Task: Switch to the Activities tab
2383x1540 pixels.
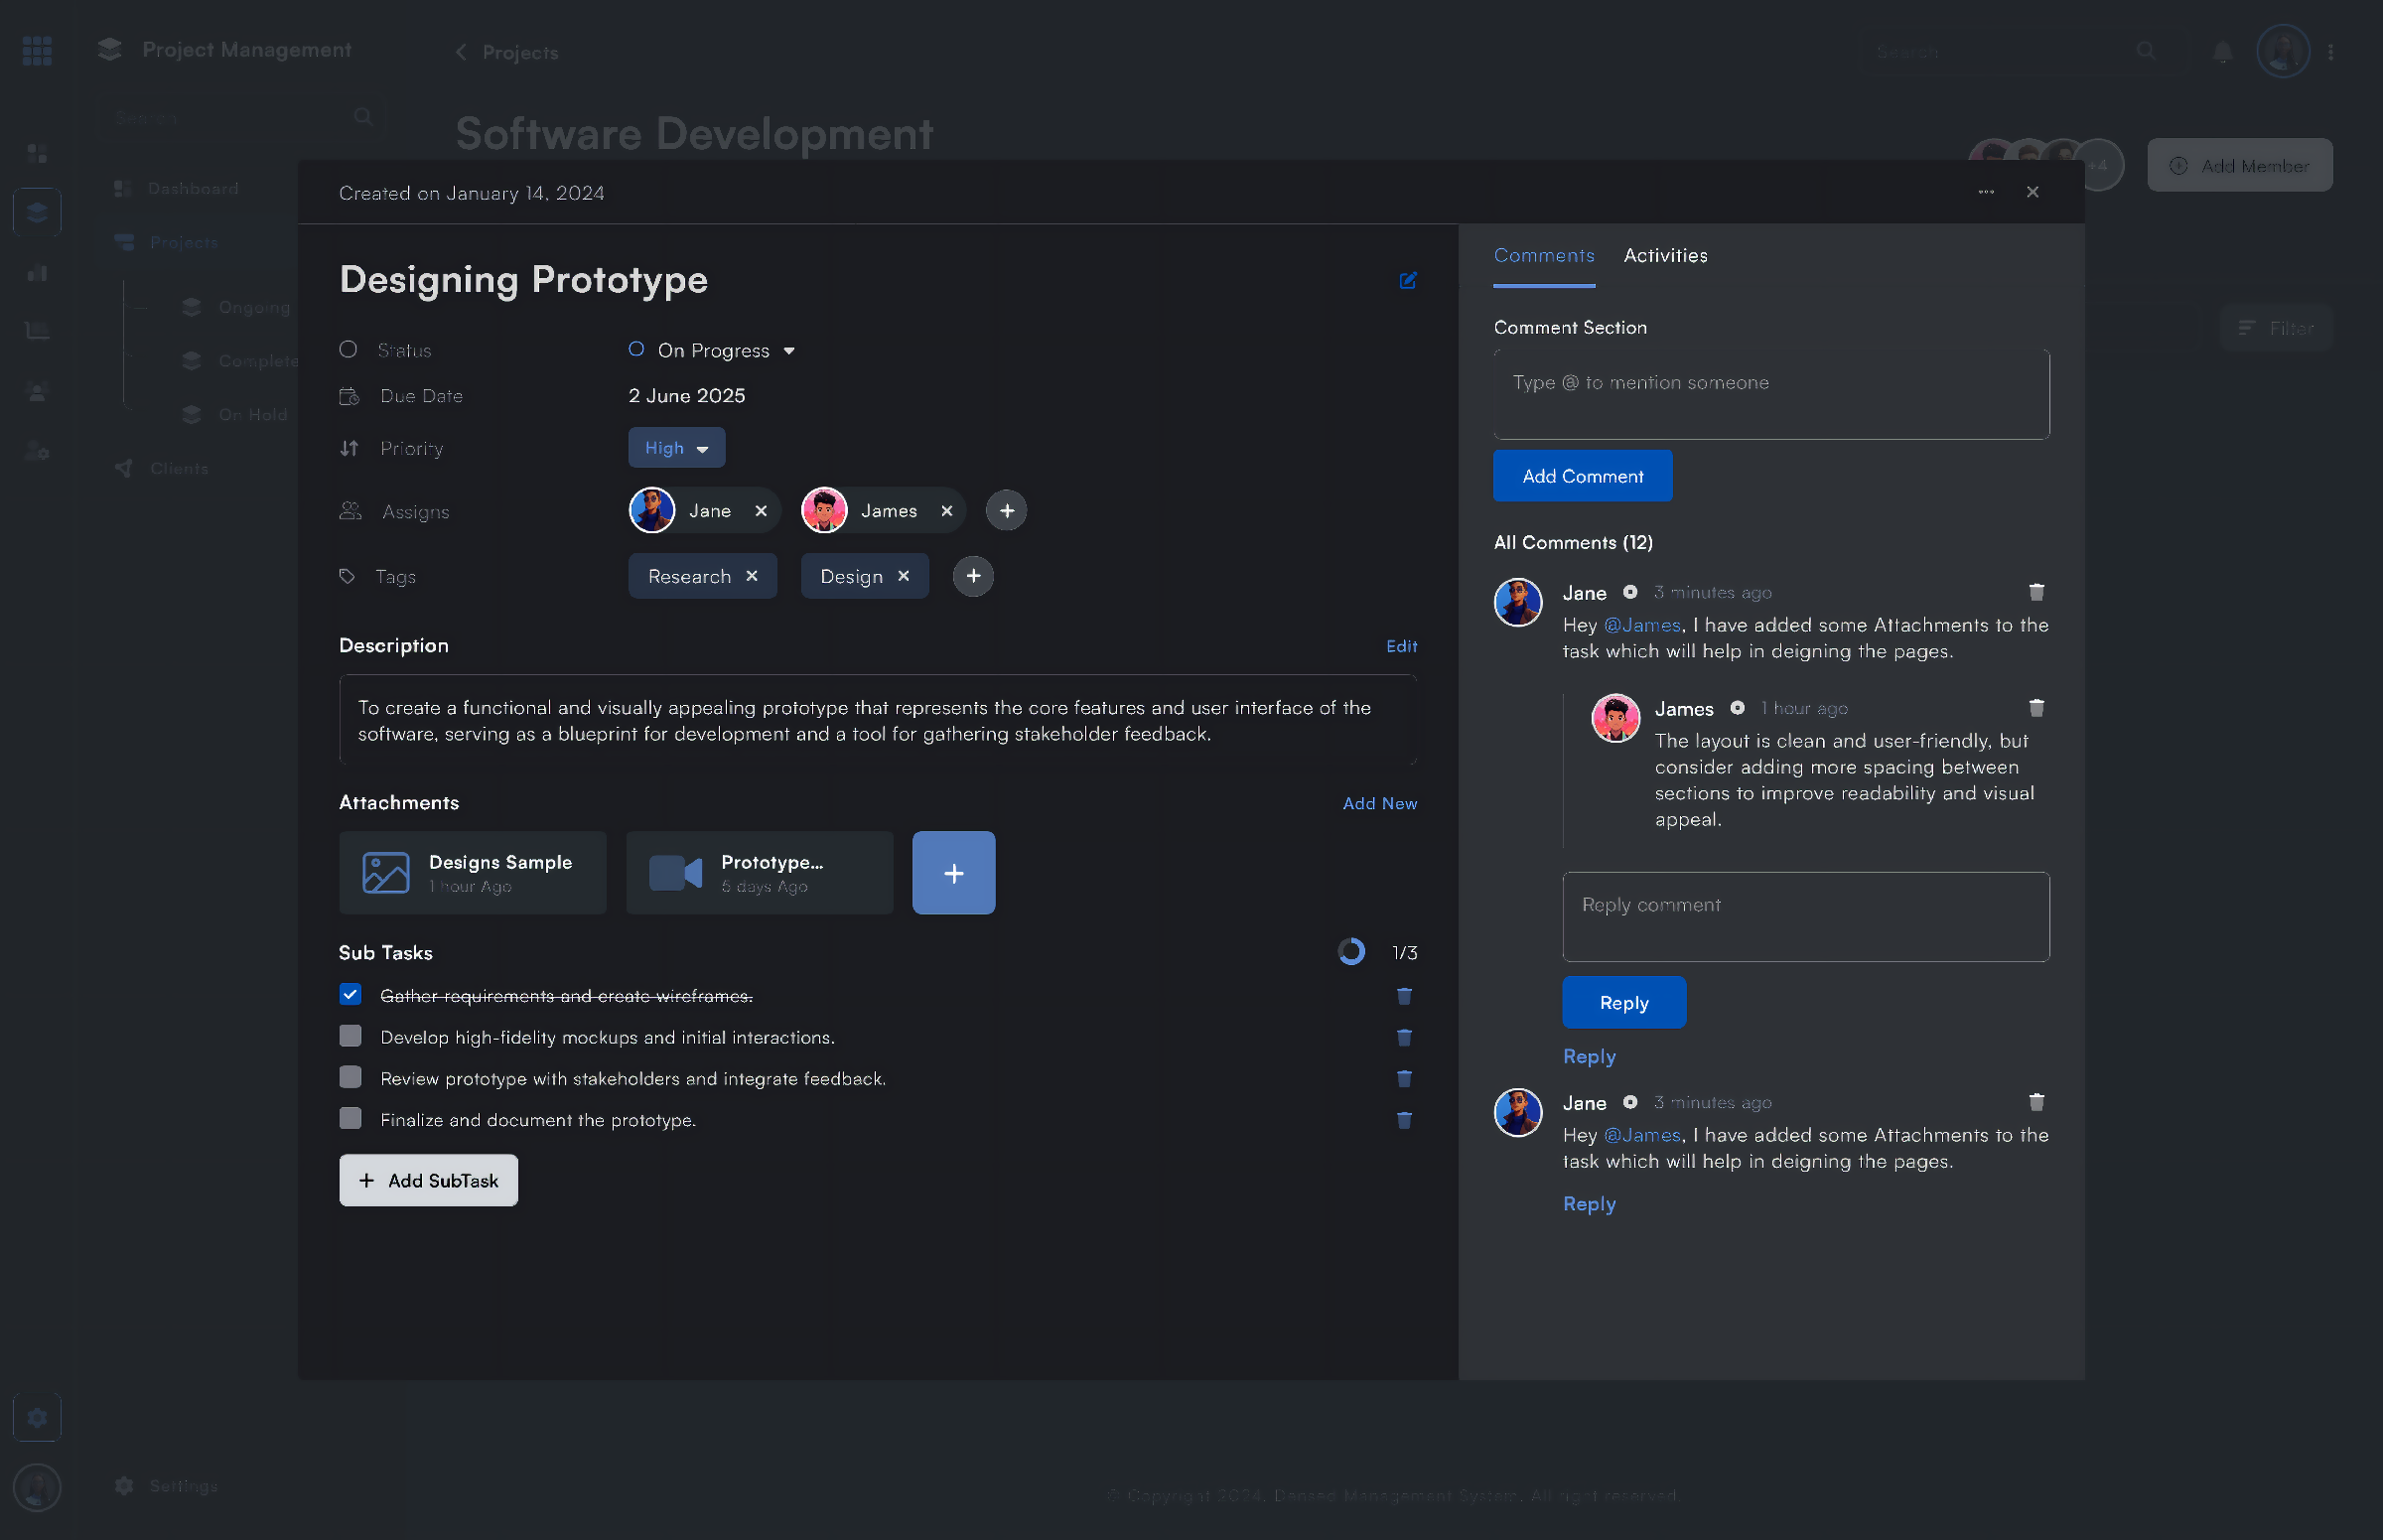Action: pyautogui.click(x=1665, y=256)
